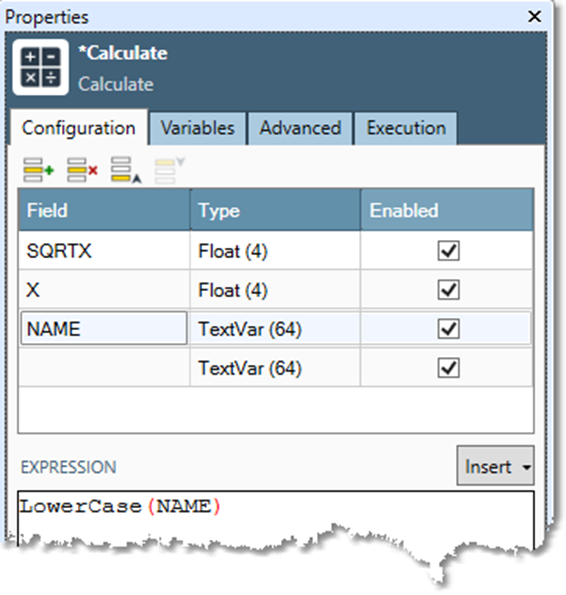The height and width of the screenshot is (595, 566).
Task: Click the delete field row icon
Action: (82, 170)
